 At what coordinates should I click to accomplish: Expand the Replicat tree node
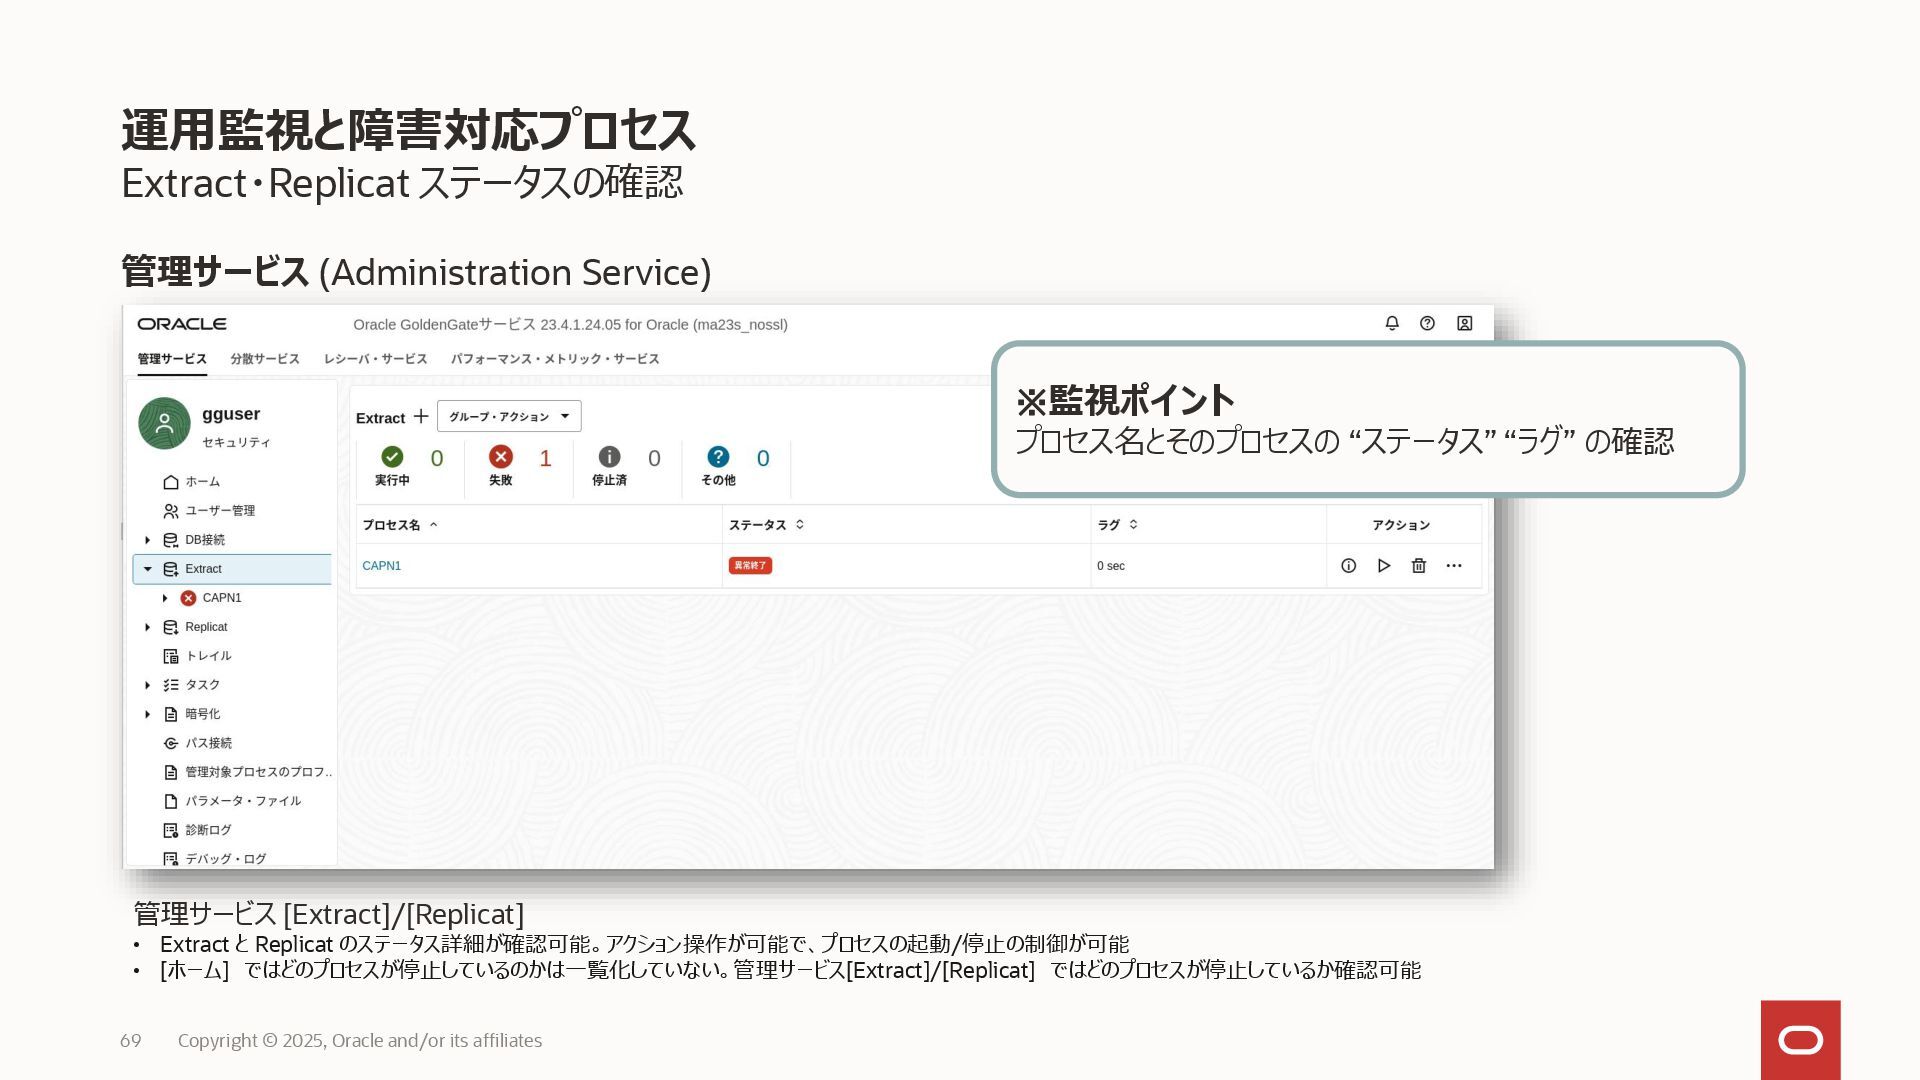148,627
